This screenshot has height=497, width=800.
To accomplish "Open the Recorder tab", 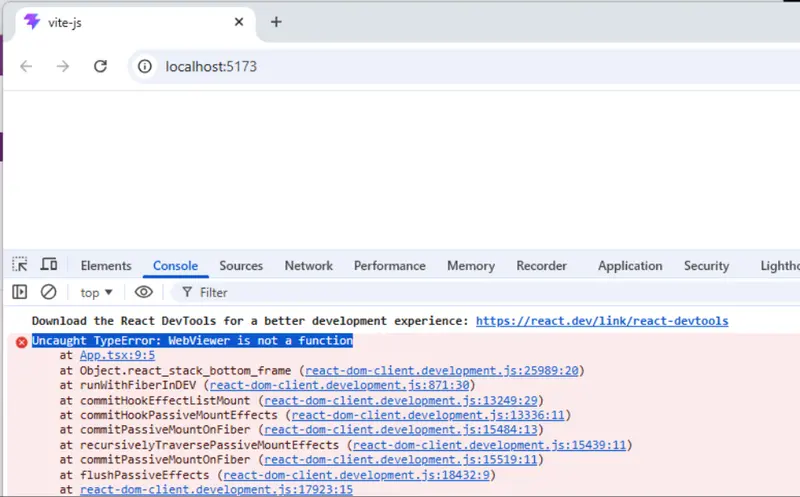I will click(541, 266).
